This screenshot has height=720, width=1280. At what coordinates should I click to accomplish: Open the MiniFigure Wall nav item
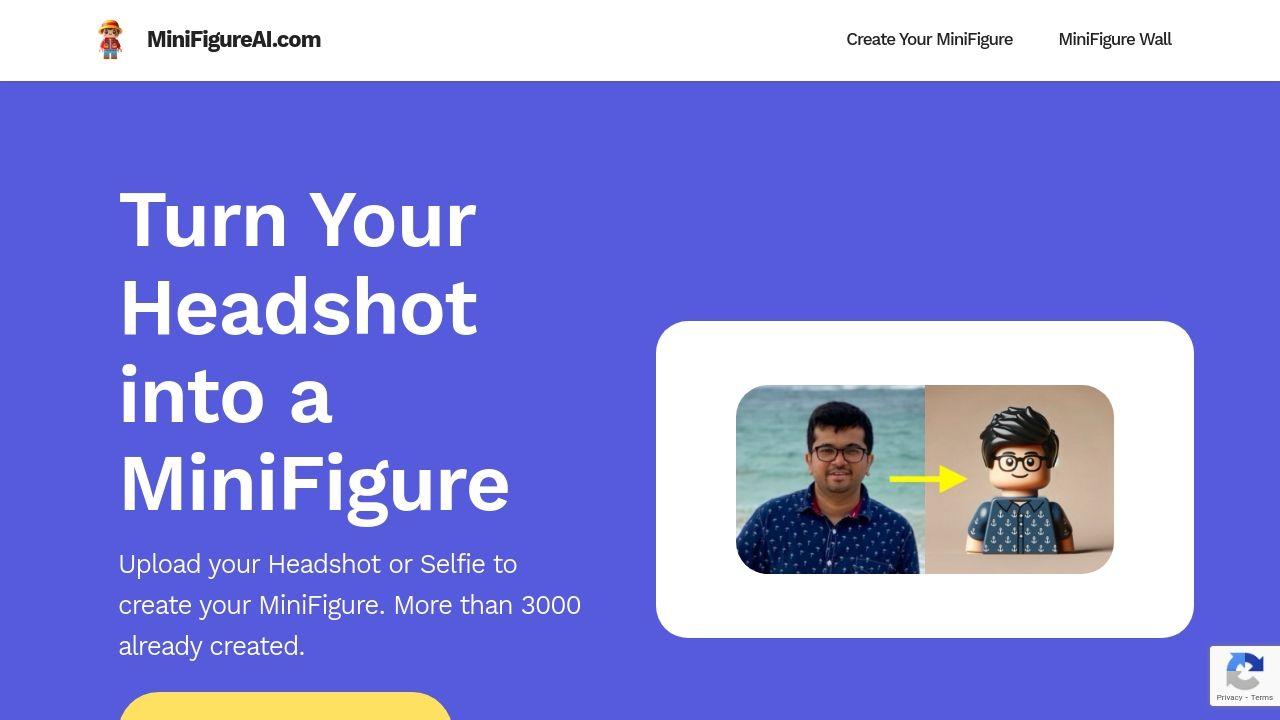point(1115,39)
